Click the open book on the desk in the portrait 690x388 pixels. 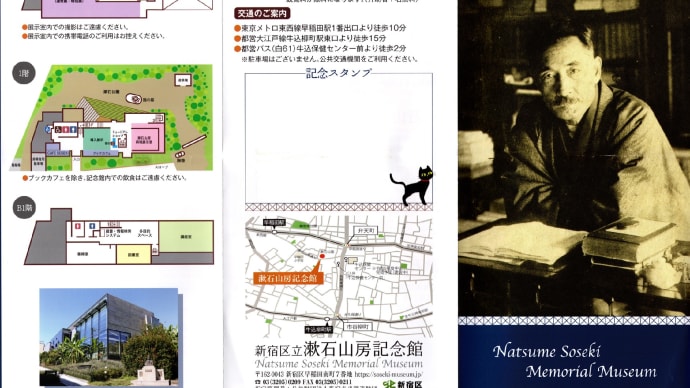523,244
